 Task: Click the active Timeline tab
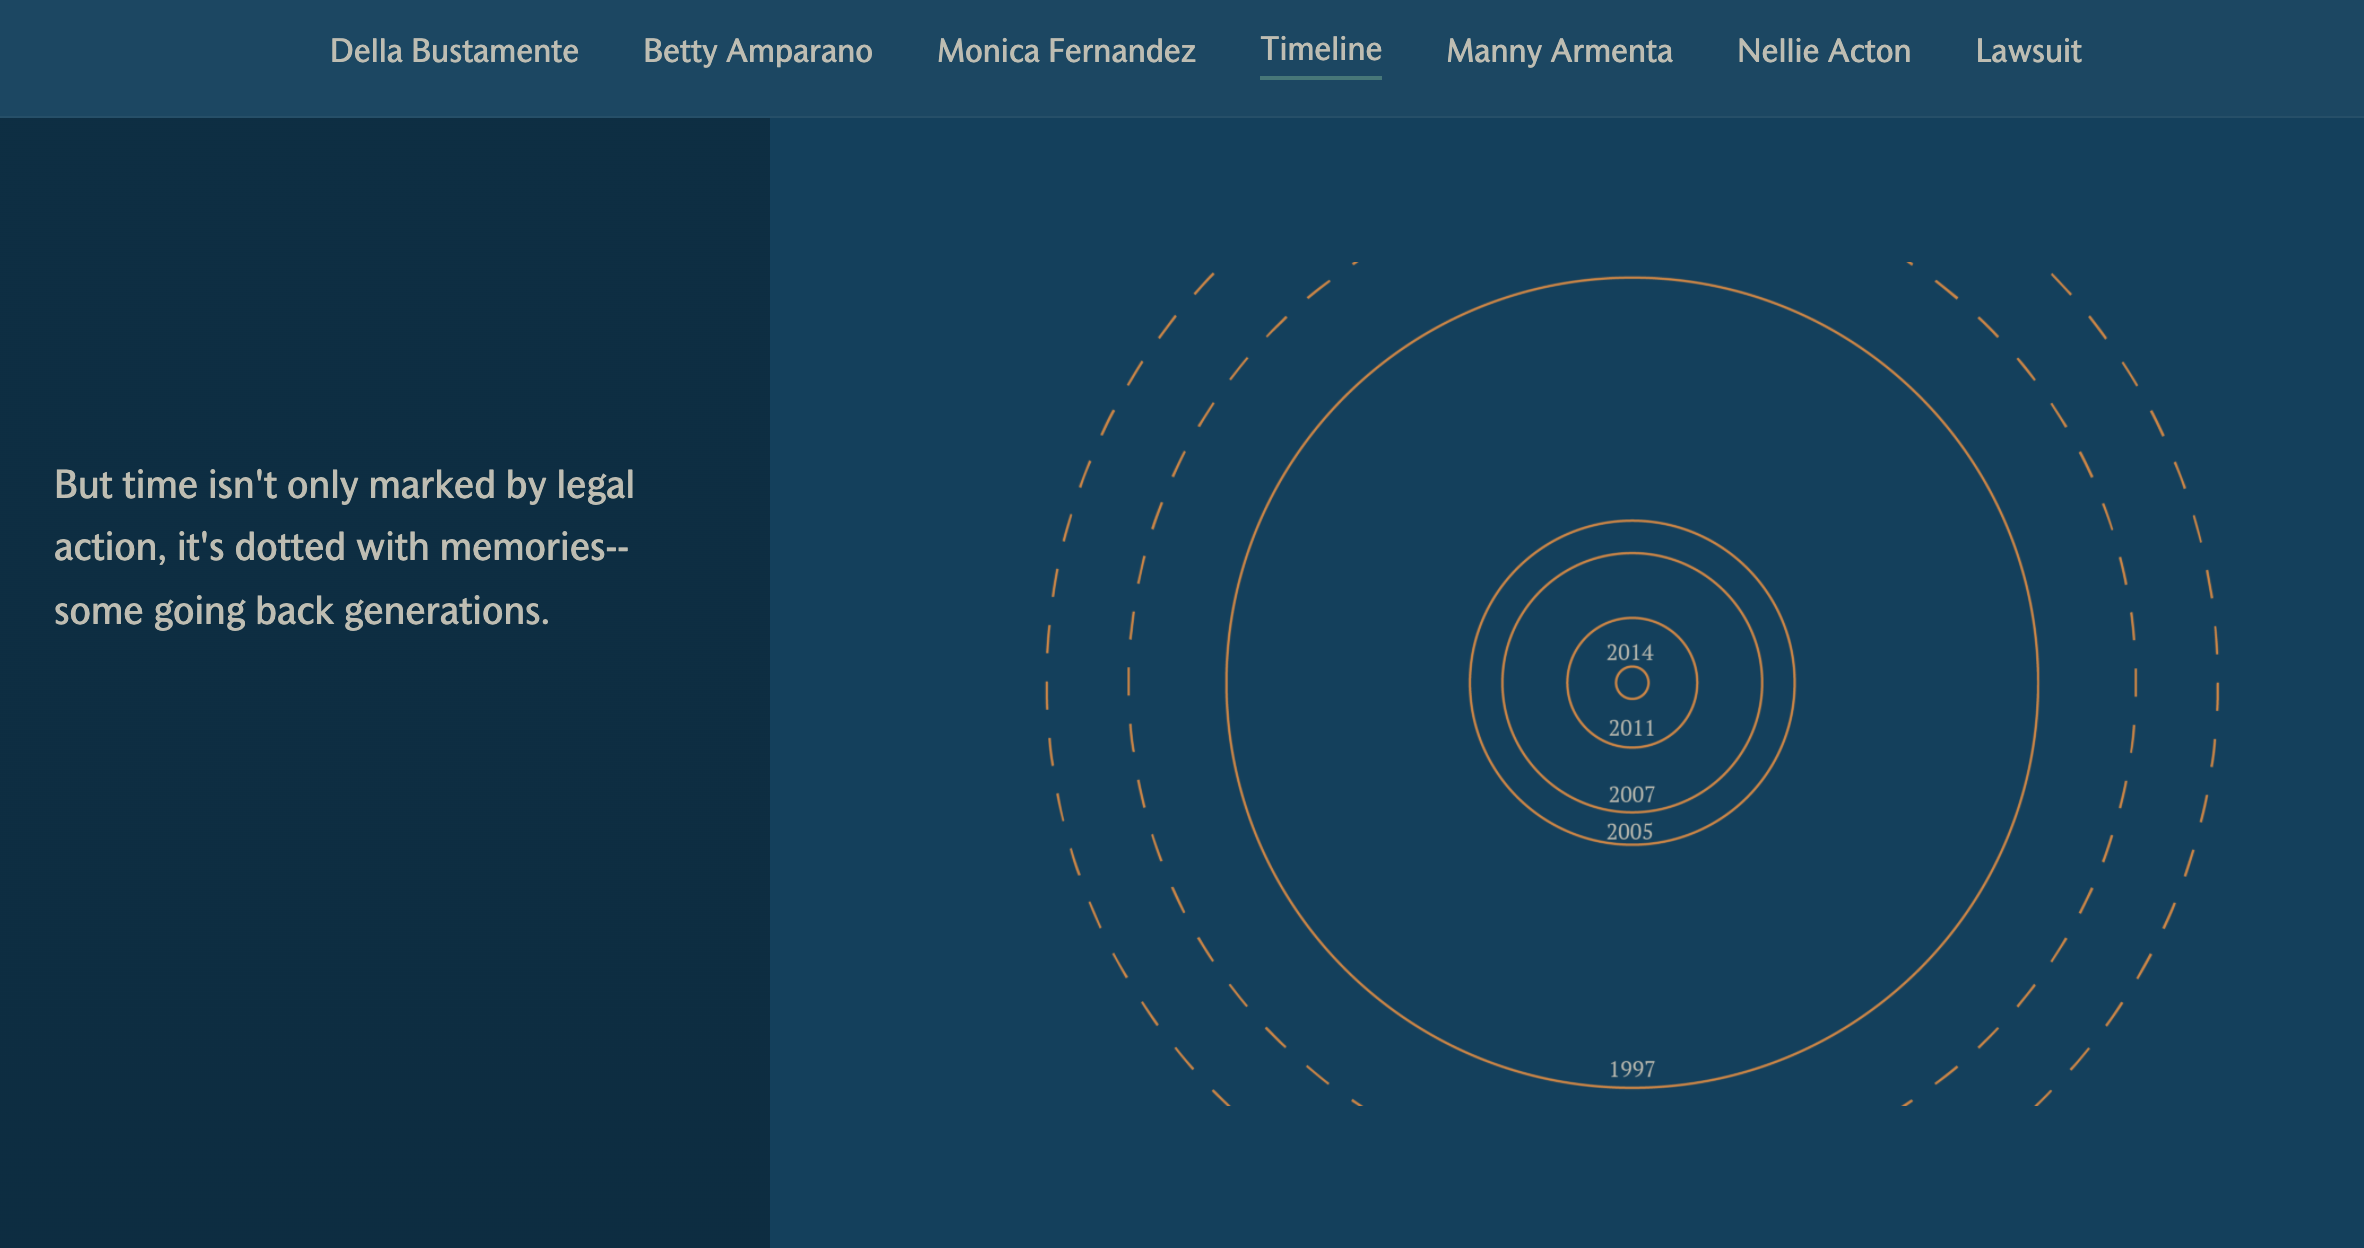click(x=1320, y=49)
